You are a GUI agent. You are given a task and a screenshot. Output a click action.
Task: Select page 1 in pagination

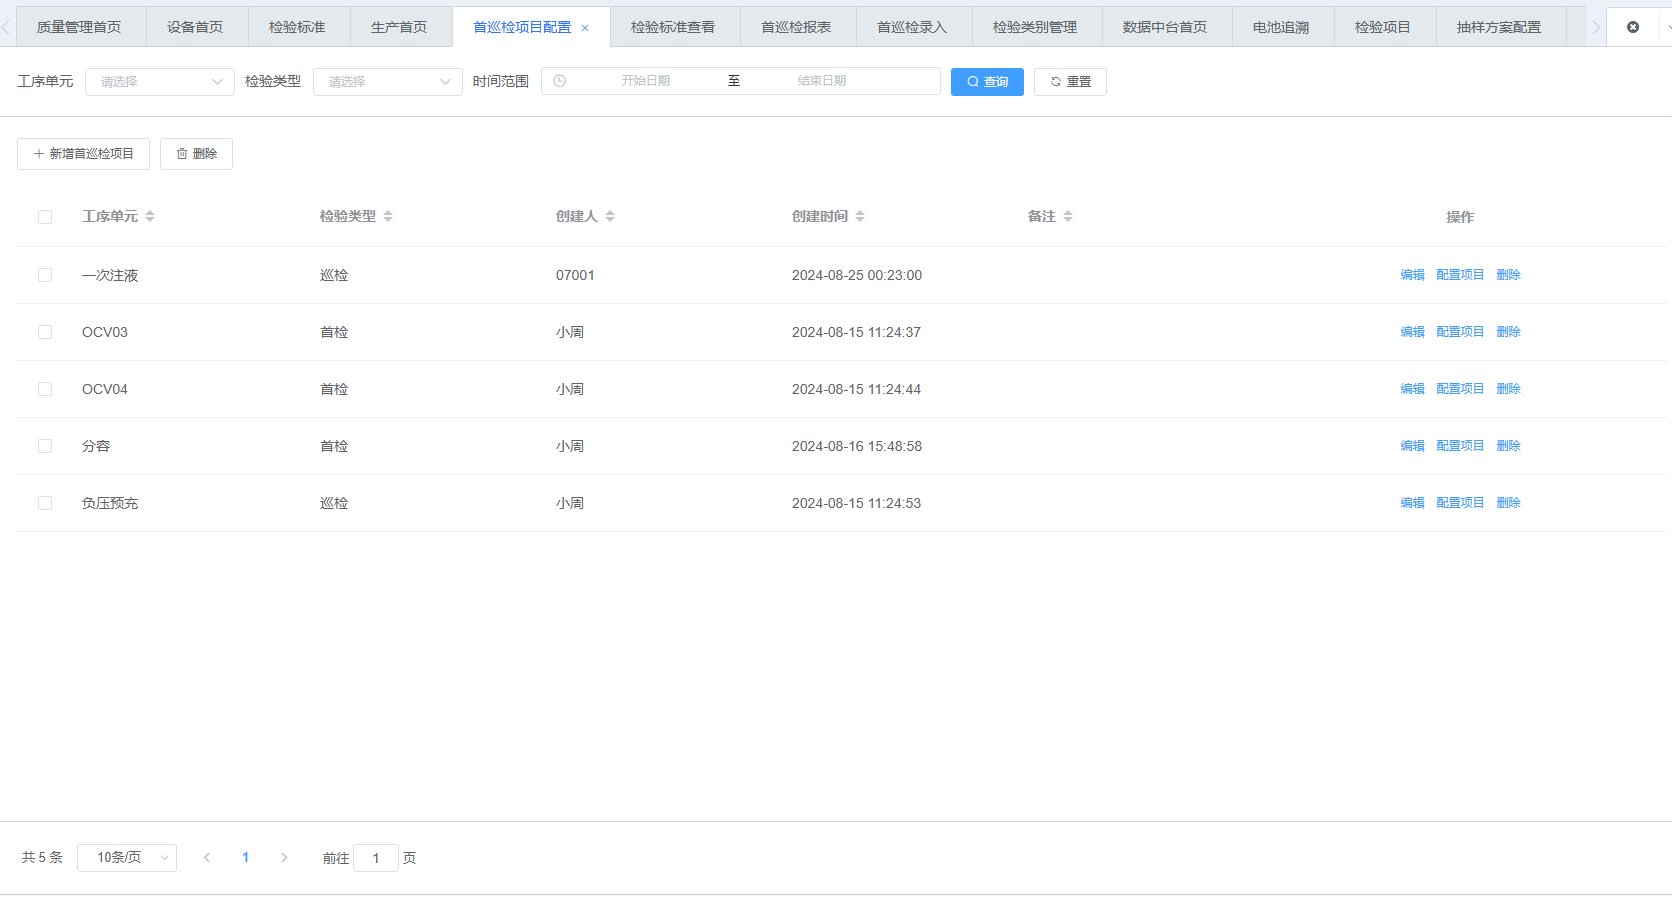tap(245, 858)
